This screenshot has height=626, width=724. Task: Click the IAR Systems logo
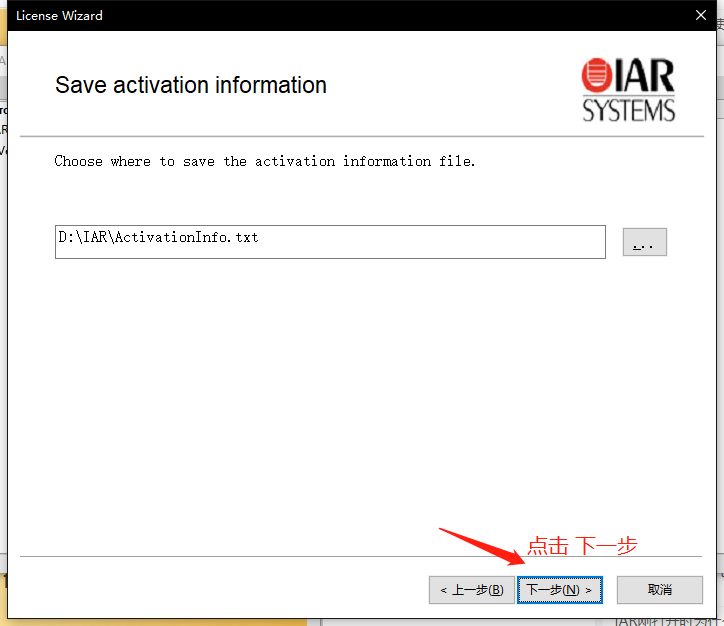628,90
